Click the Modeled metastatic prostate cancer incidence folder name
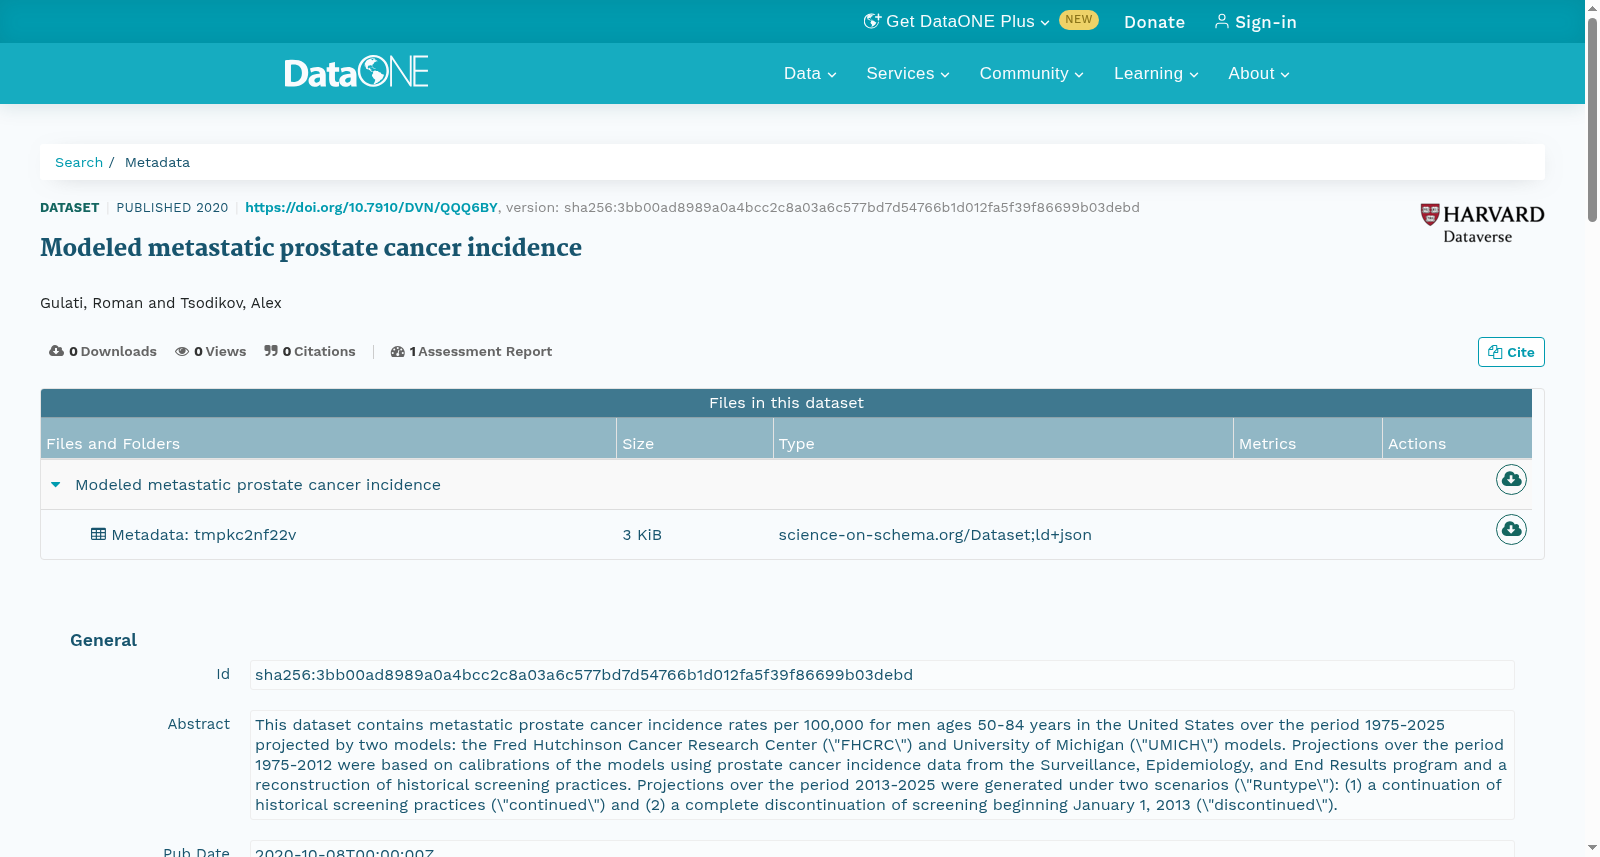The image size is (1600, 857). pos(258,485)
